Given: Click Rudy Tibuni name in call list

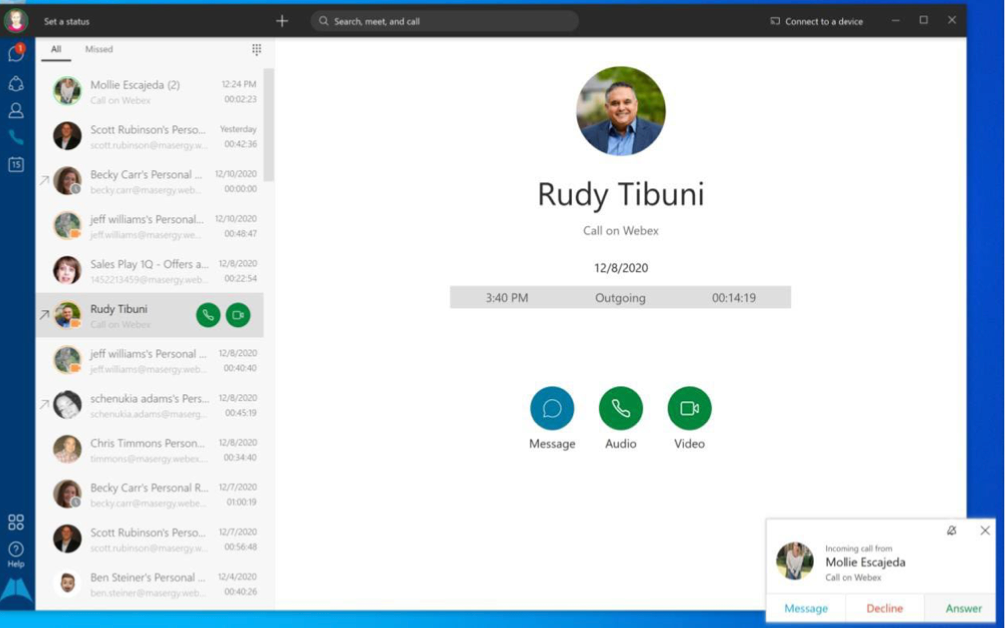Looking at the screenshot, I should point(119,309).
